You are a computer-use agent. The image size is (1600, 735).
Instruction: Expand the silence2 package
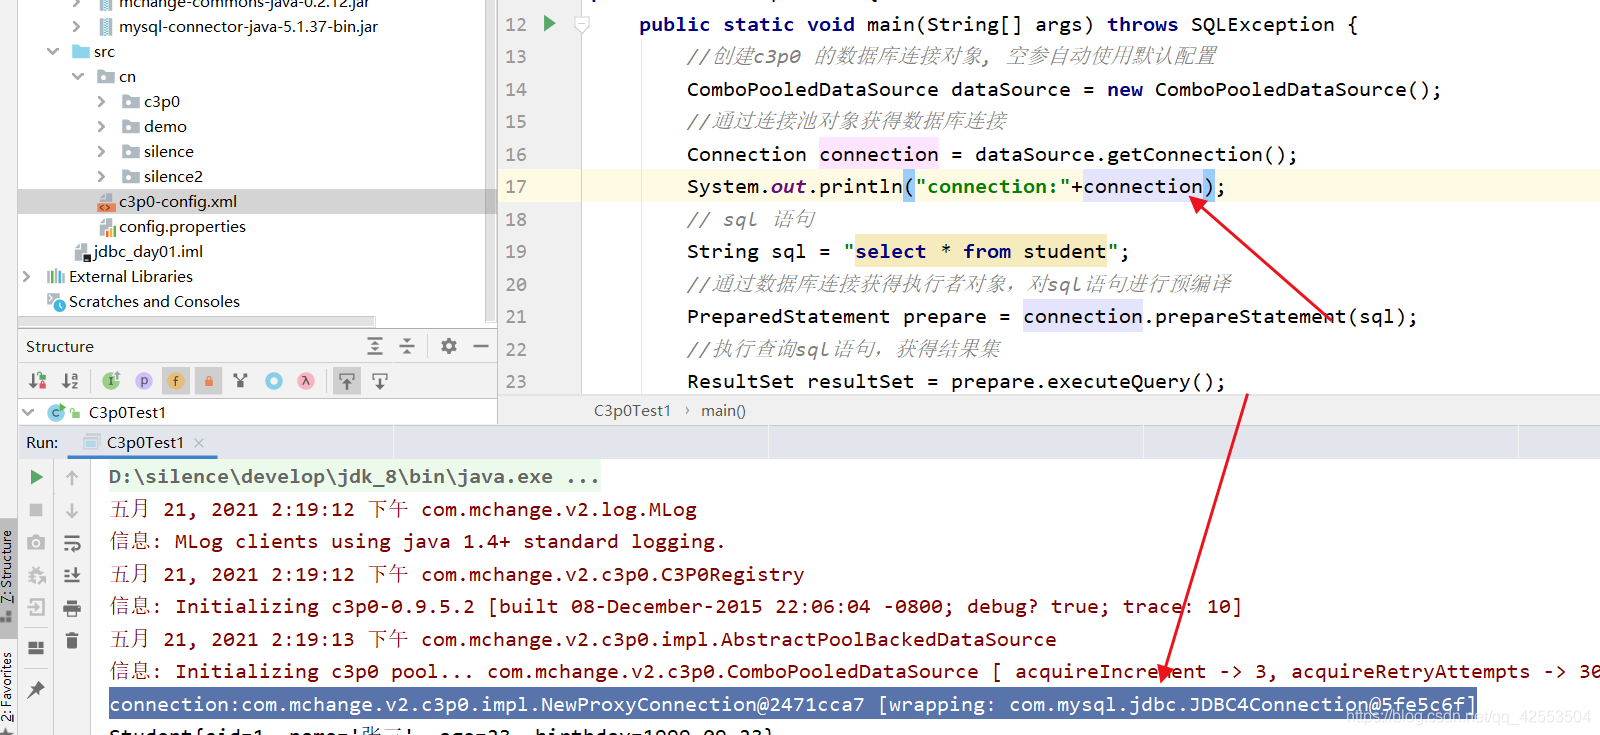pyautogui.click(x=101, y=176)
